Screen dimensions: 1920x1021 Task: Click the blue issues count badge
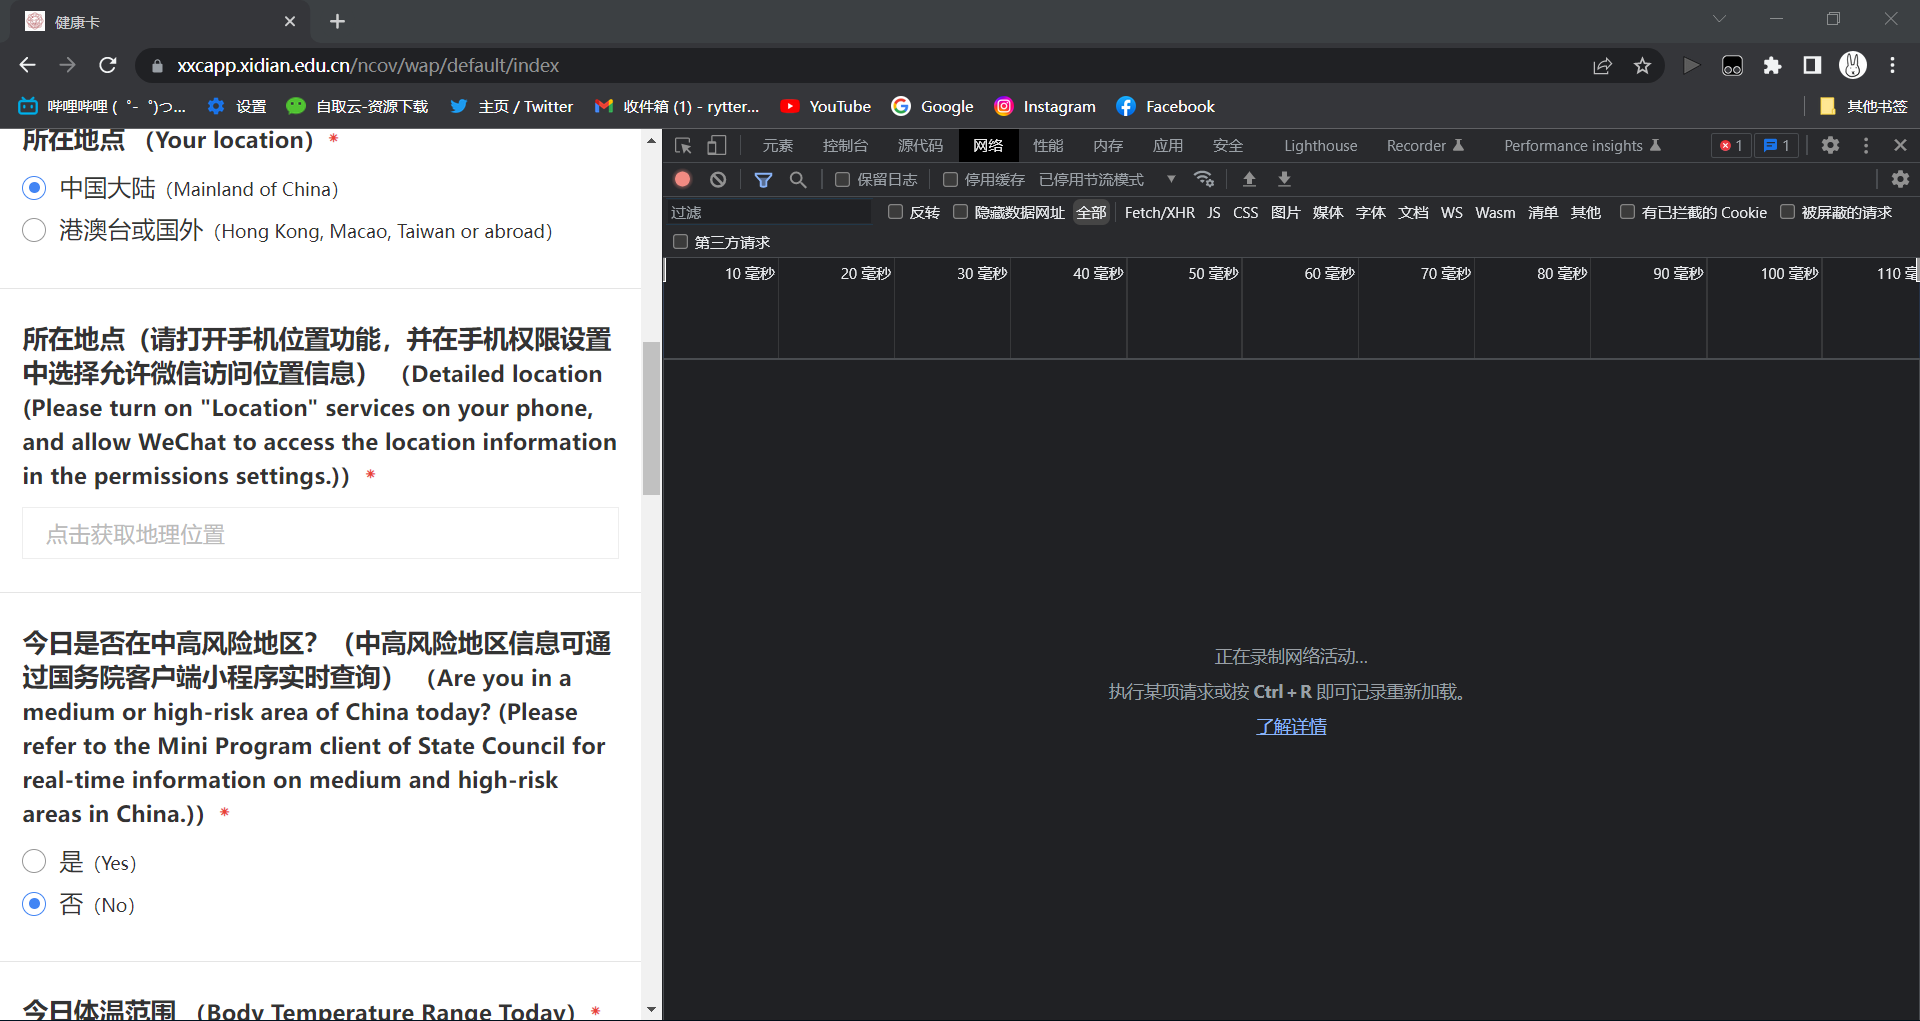pos(1777,145)
